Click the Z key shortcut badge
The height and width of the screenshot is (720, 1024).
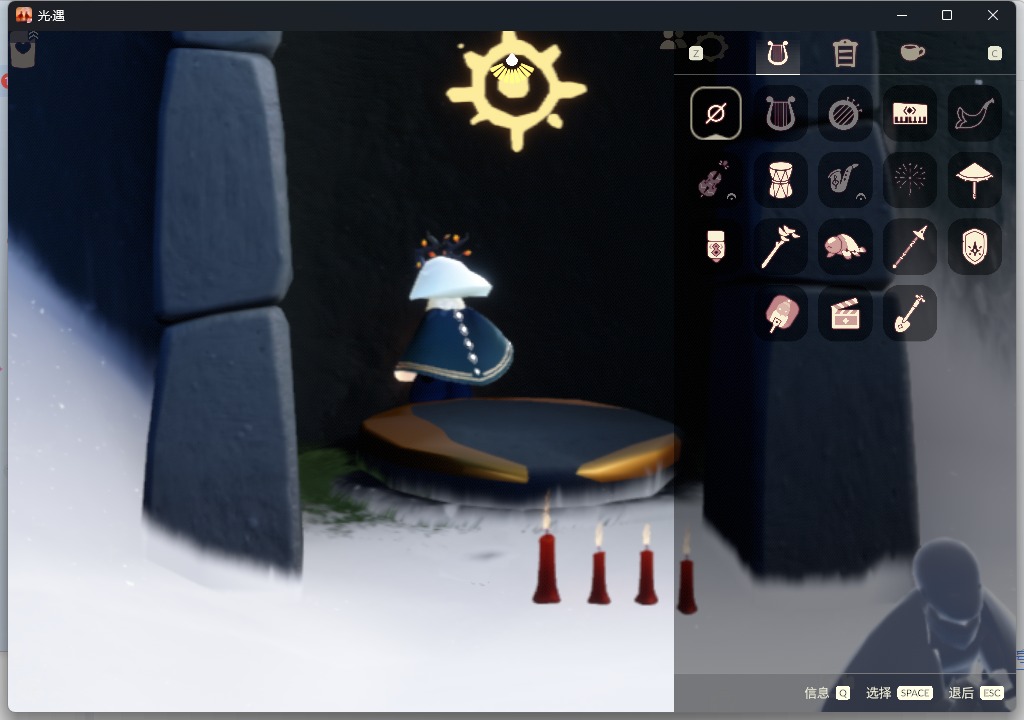point(696,54)
